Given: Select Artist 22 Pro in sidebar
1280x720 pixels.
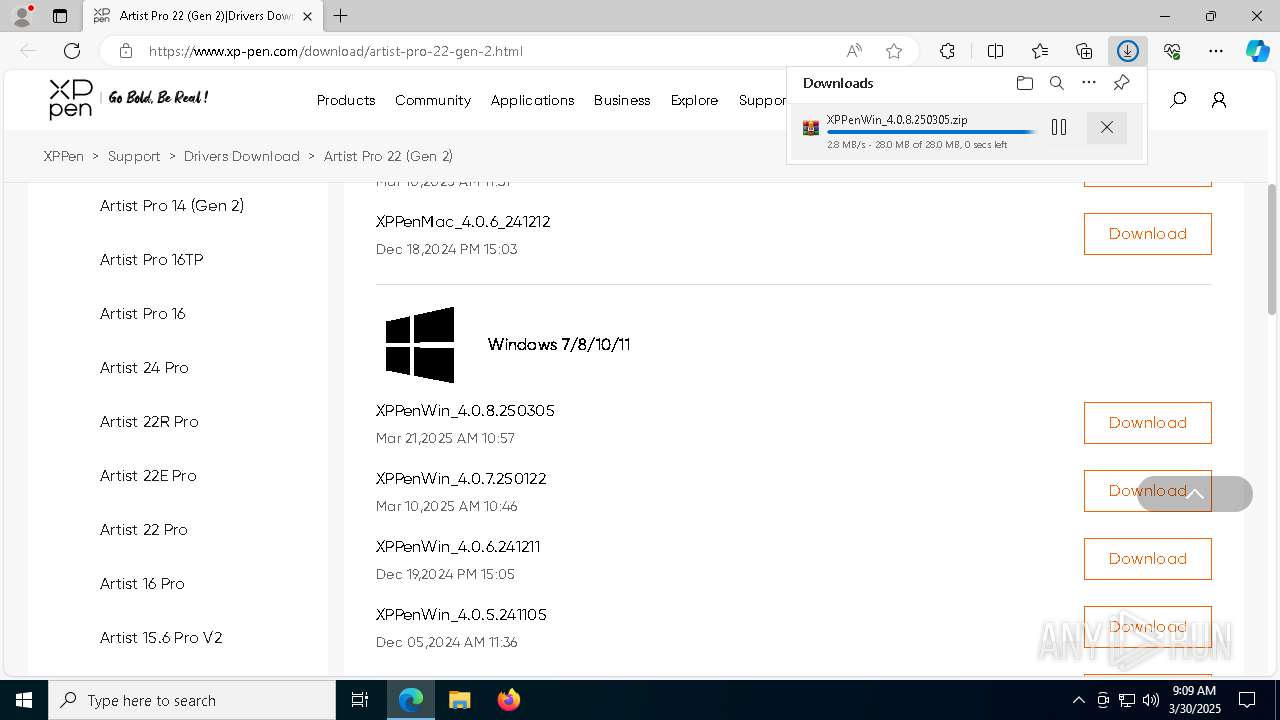Looking at the screenshot, I should coord(143,530).
